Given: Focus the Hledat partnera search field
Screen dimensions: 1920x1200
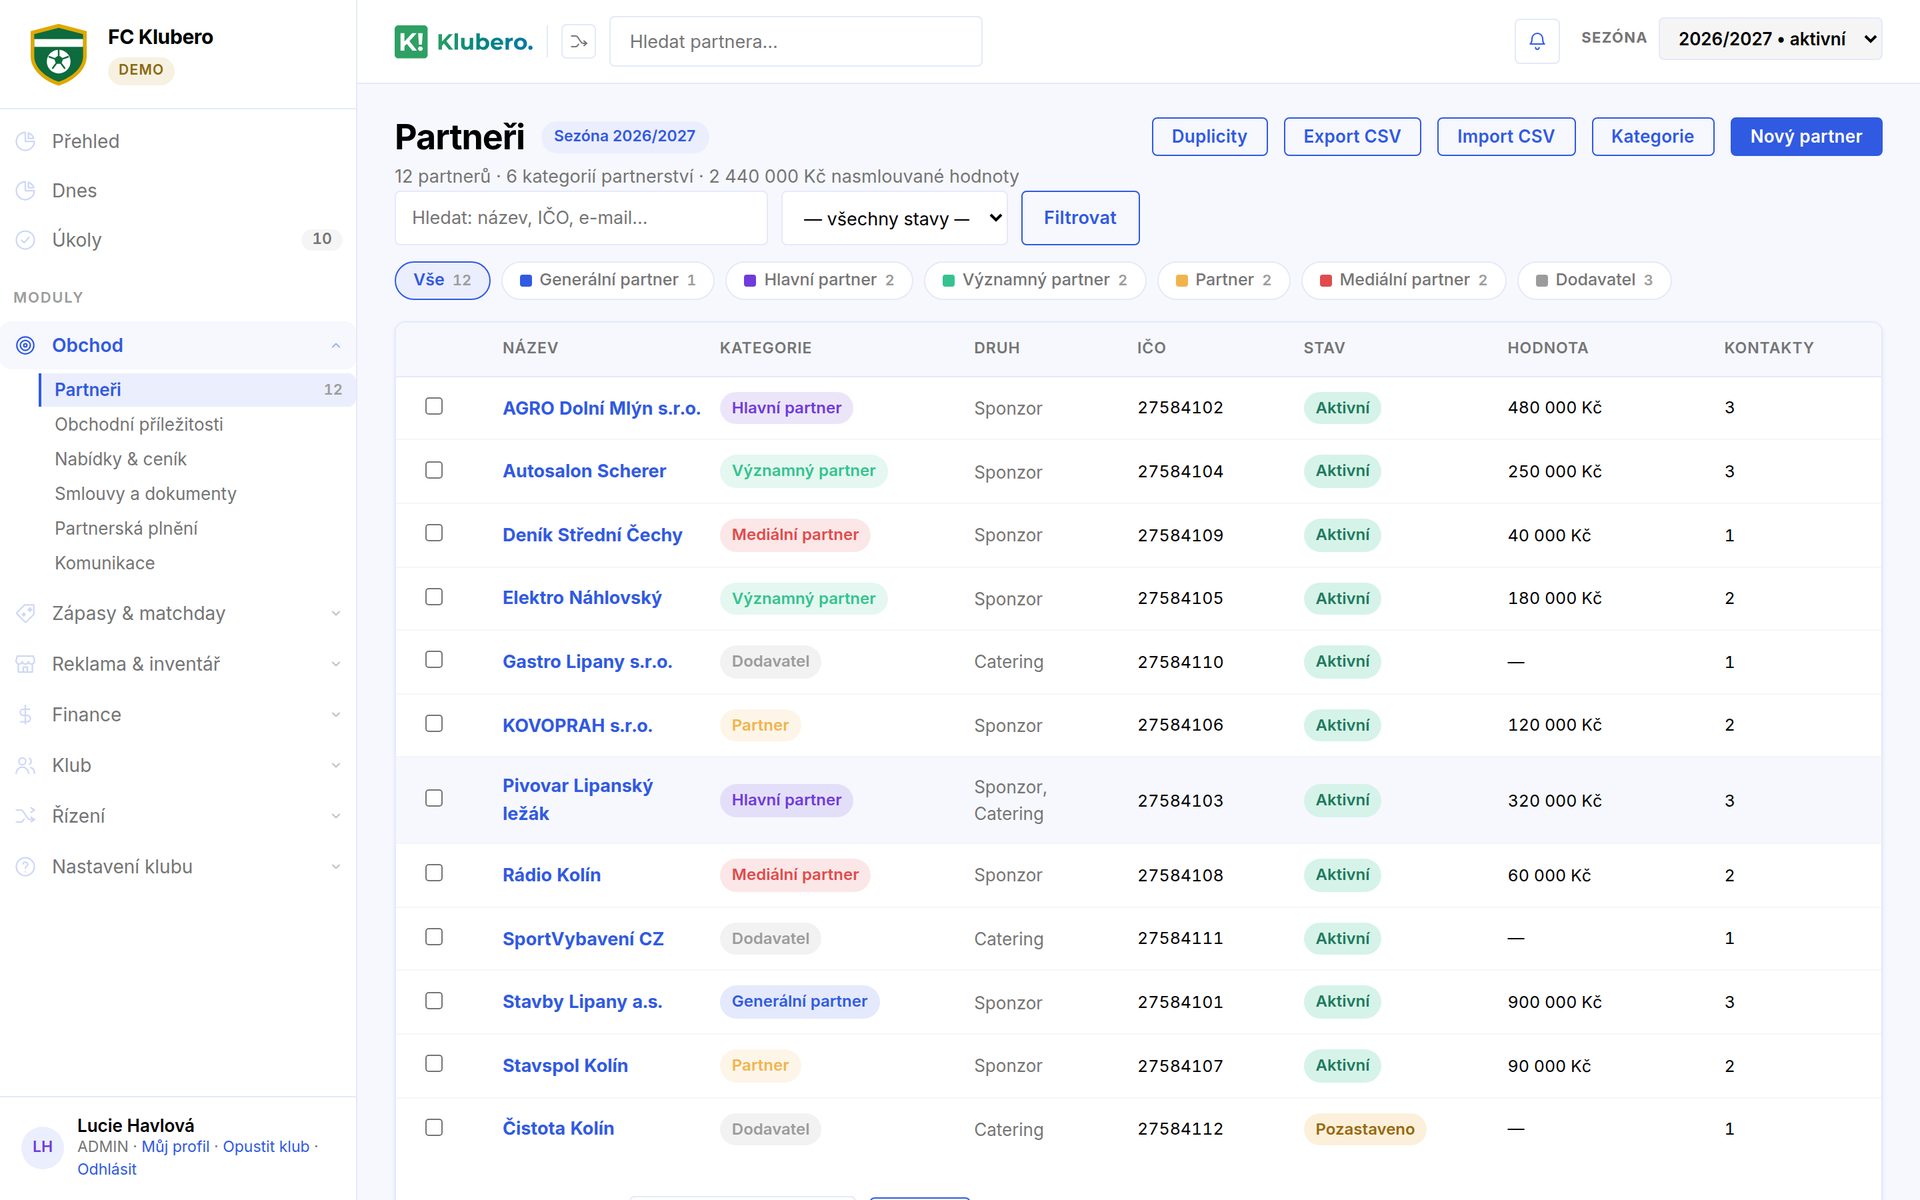Looking at the screenshot, I should pyautogui.click(x=796, y=41).
